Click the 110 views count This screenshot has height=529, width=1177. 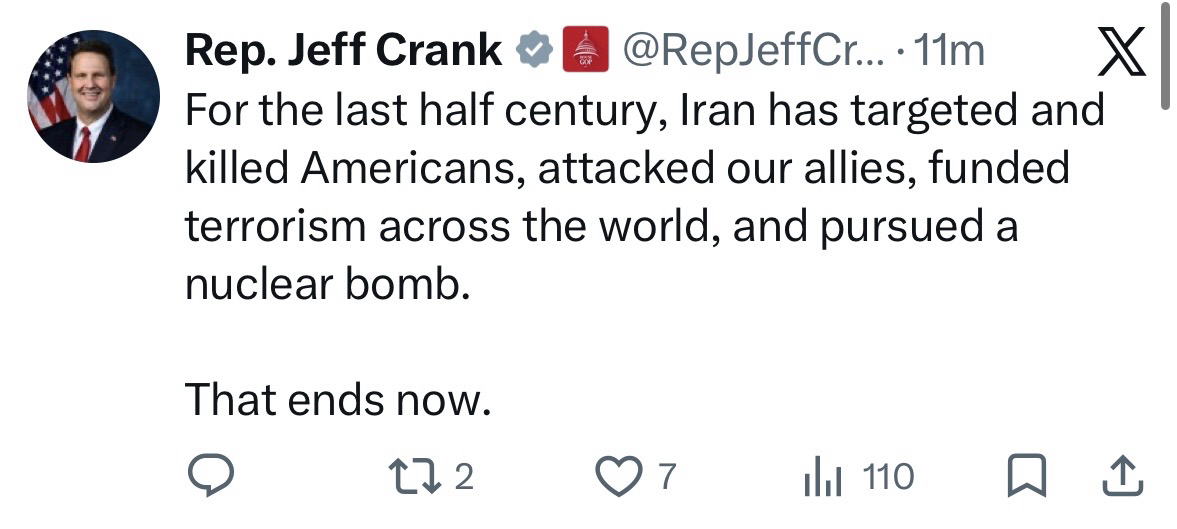[888, 477]
